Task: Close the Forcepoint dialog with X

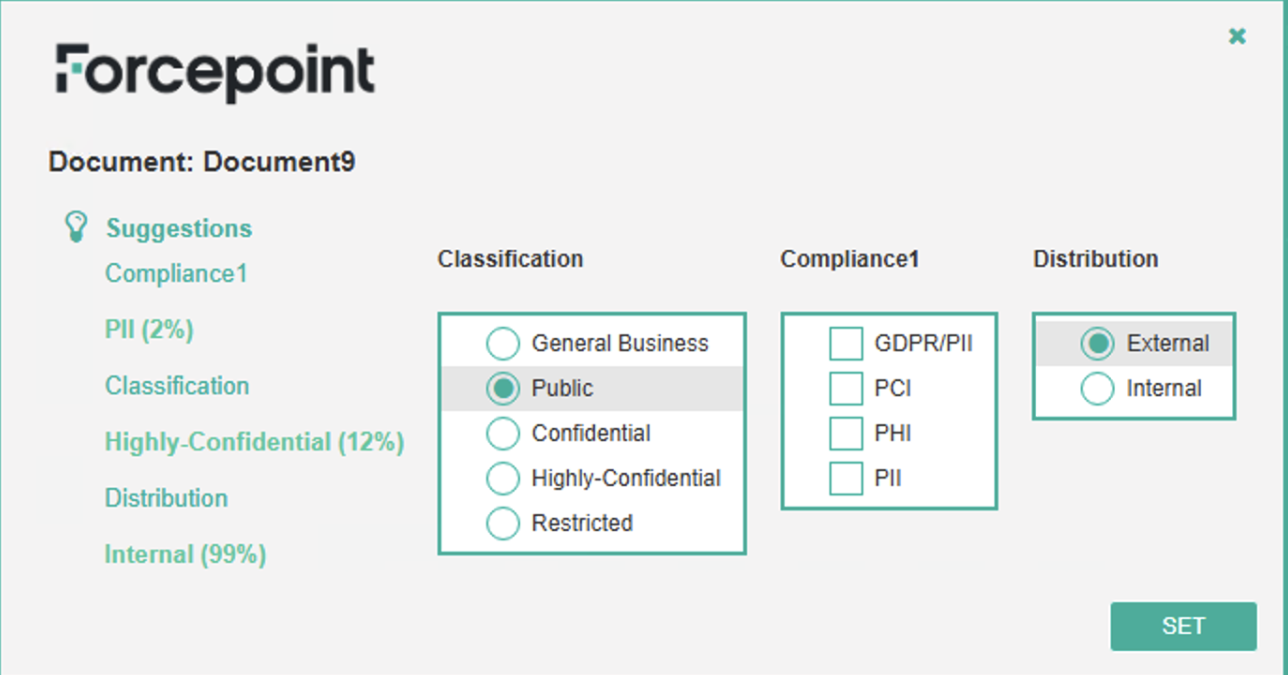Action: point(1237,37)
